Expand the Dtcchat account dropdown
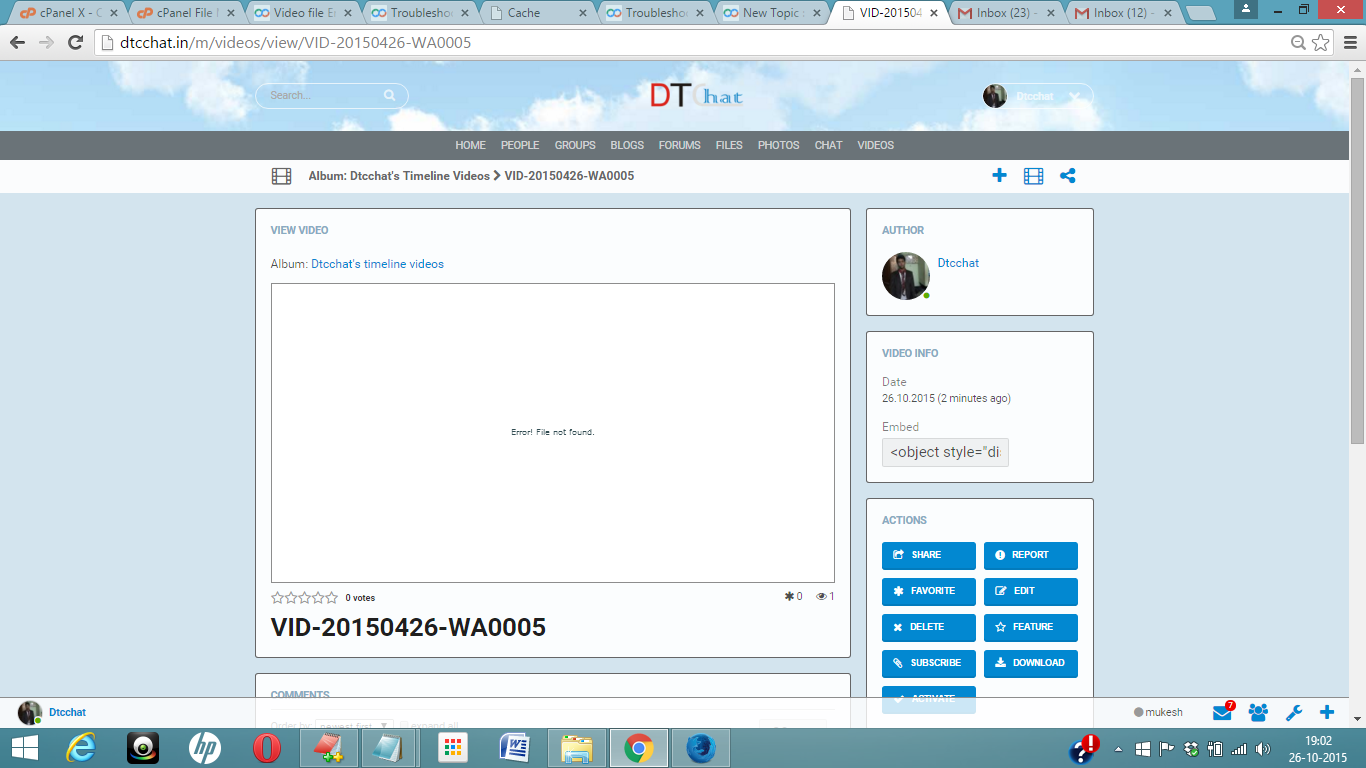The image size is (1366, 768). click(x=1073, y=97)
